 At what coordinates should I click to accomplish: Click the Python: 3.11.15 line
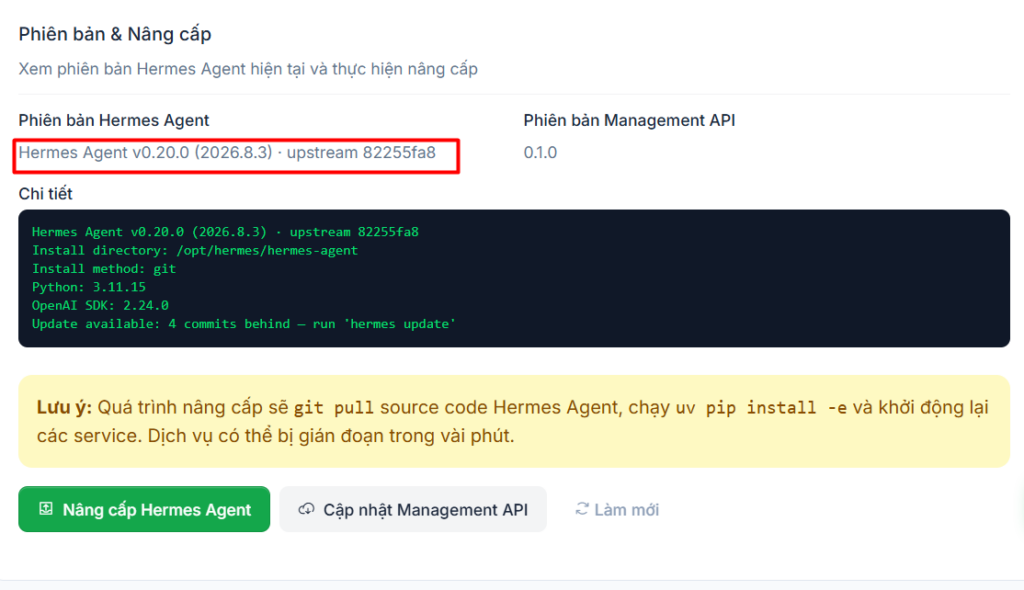89,287
